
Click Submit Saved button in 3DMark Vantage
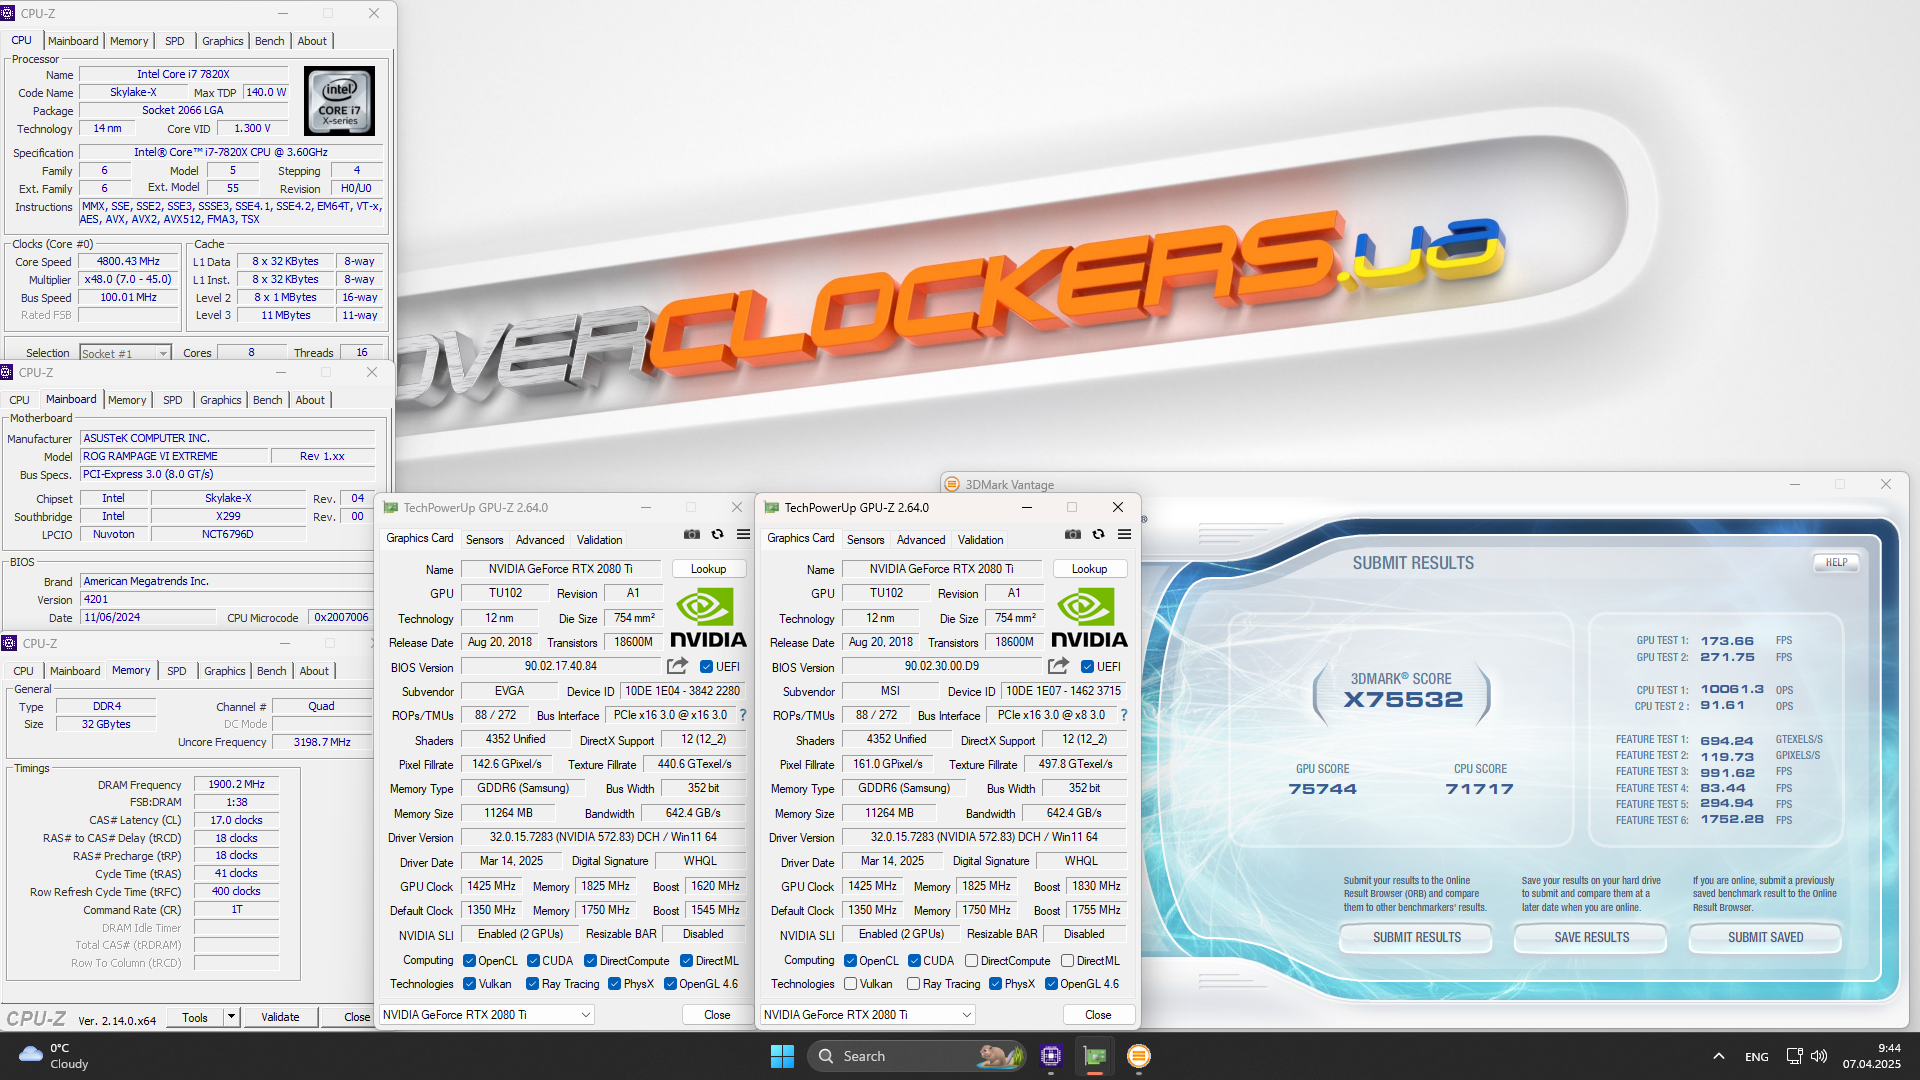pyautogui.click(x=1765, y=937)
